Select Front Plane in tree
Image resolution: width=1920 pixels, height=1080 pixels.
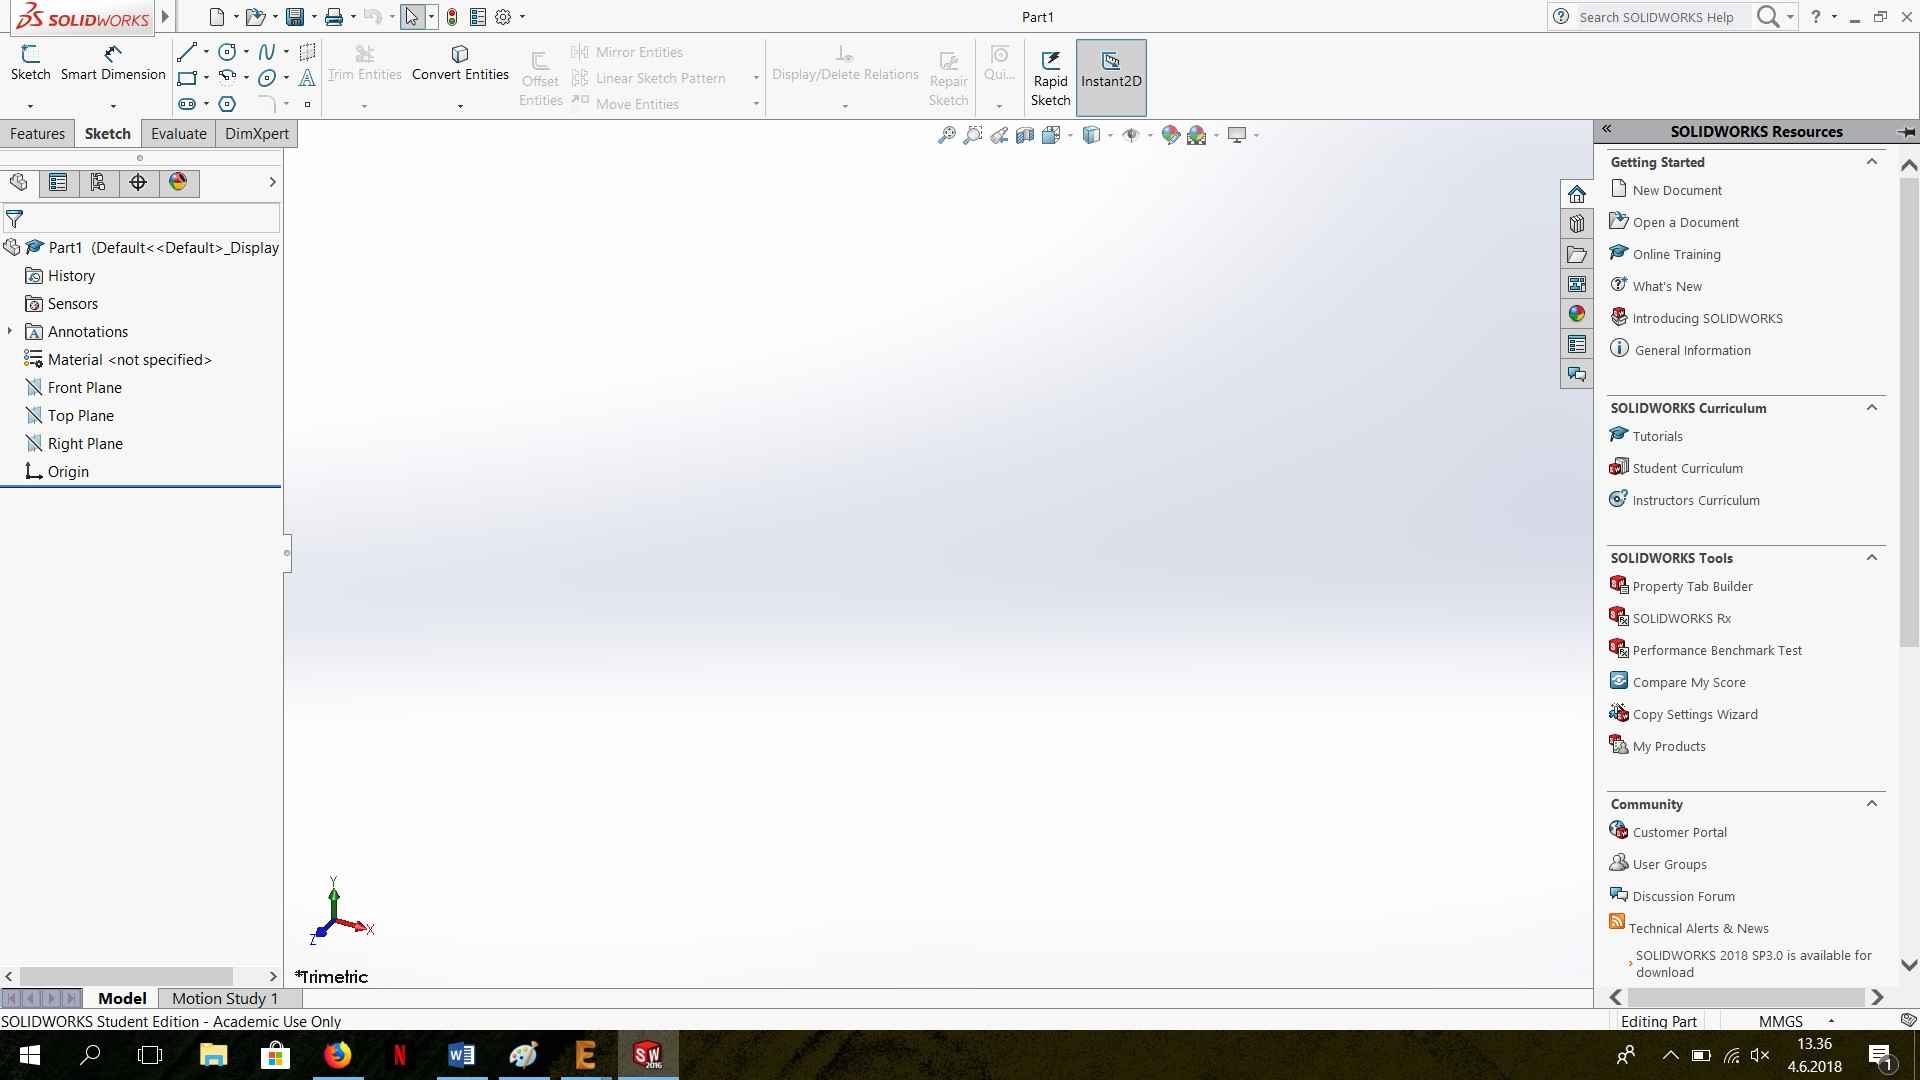(x=85, y=387)
